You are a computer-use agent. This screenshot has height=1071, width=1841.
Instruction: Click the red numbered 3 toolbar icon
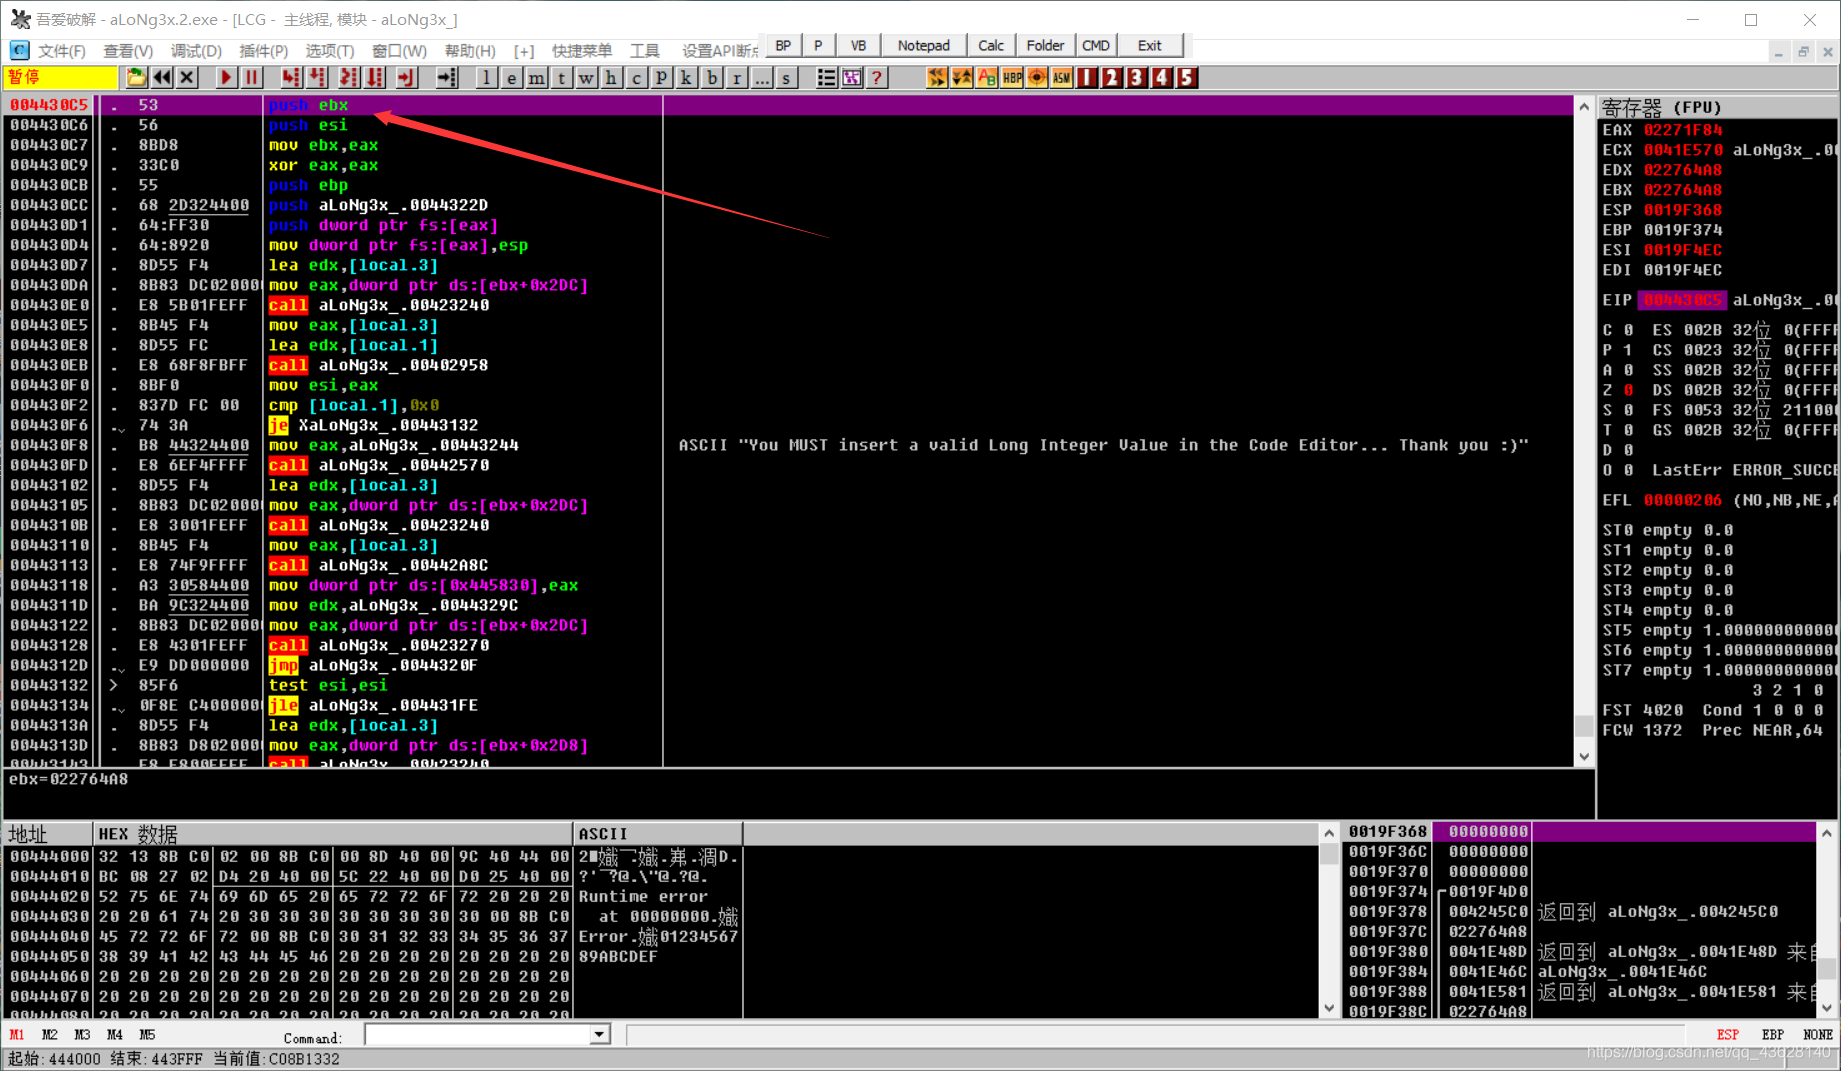click(x=1137, y=77)
